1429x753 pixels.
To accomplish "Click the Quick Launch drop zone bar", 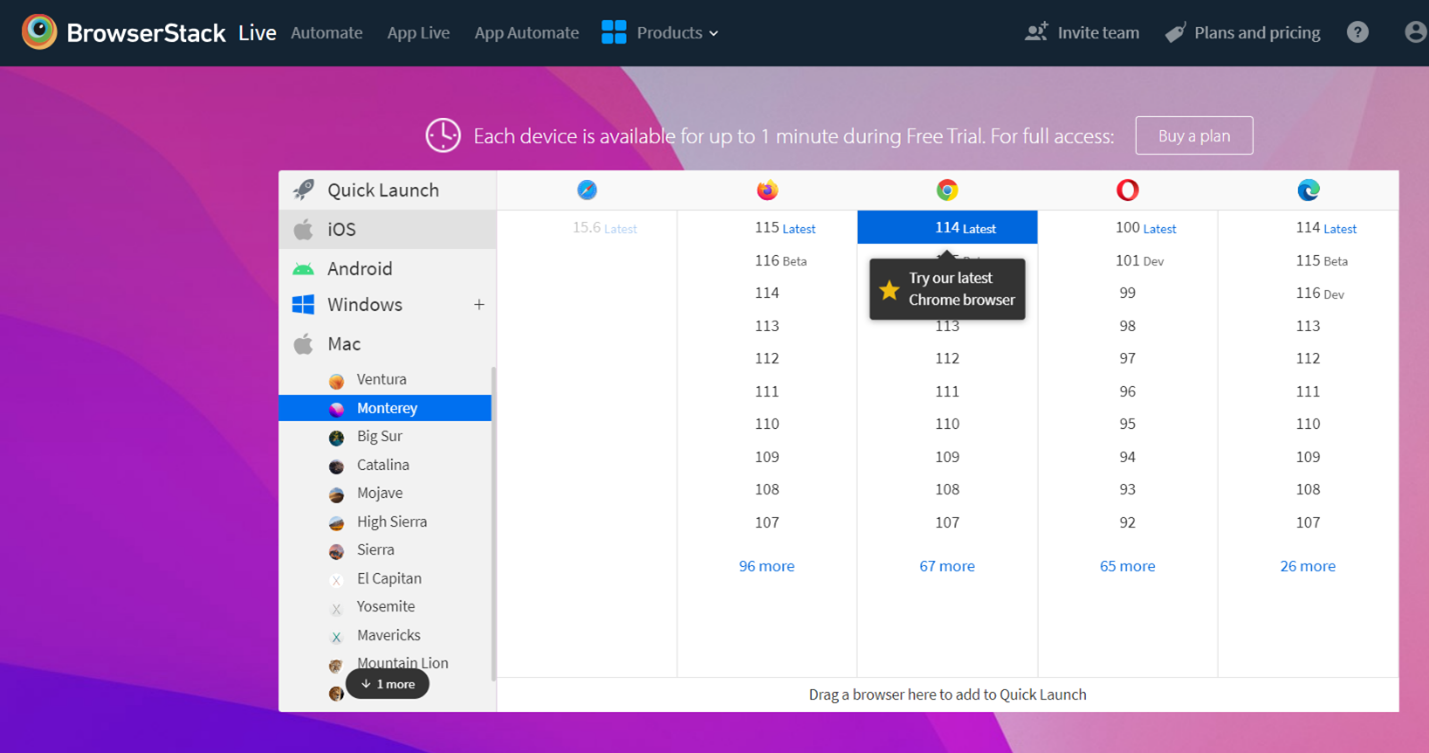I will click(x=947, y=694).
